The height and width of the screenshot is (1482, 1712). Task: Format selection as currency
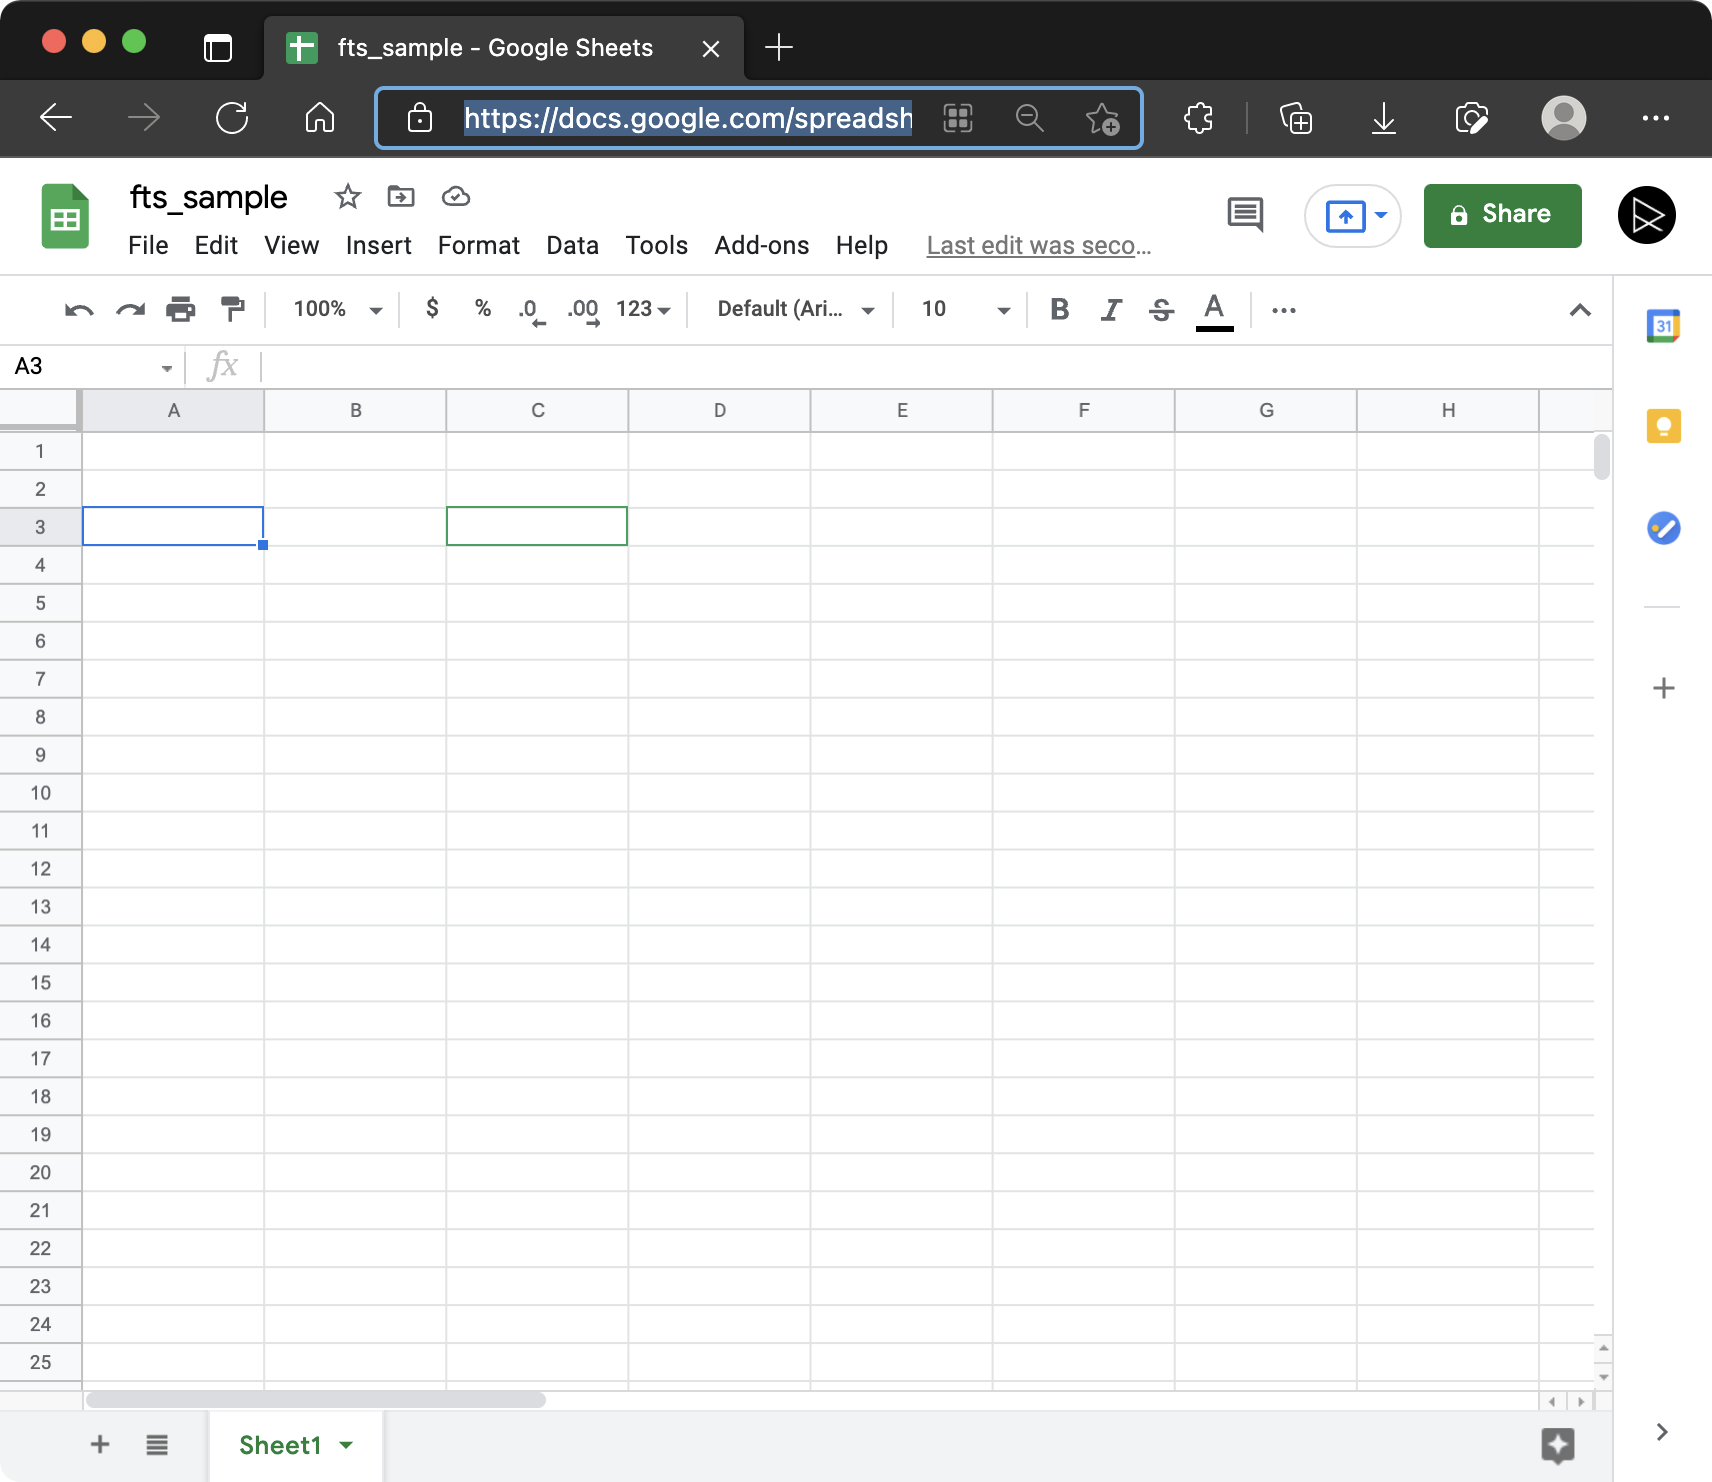432,309
